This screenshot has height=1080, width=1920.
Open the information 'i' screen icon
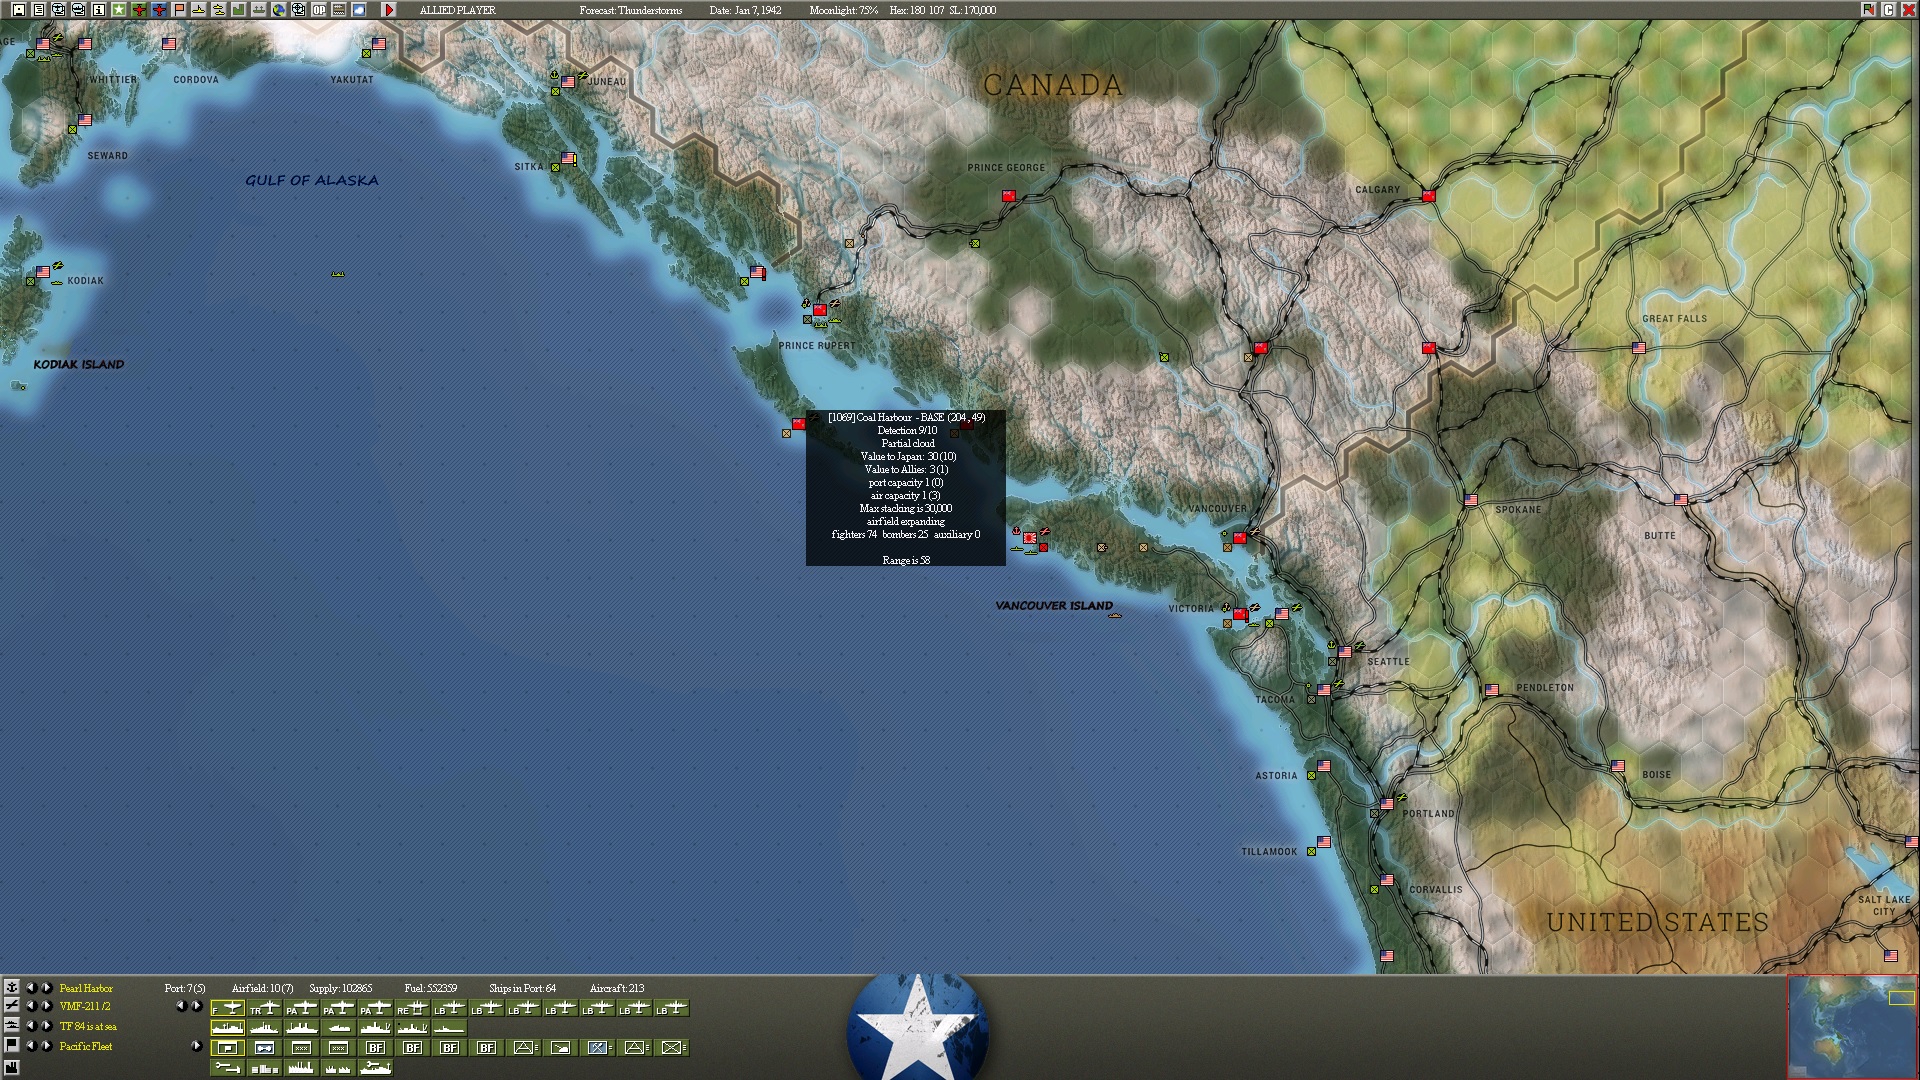(99, 10)
